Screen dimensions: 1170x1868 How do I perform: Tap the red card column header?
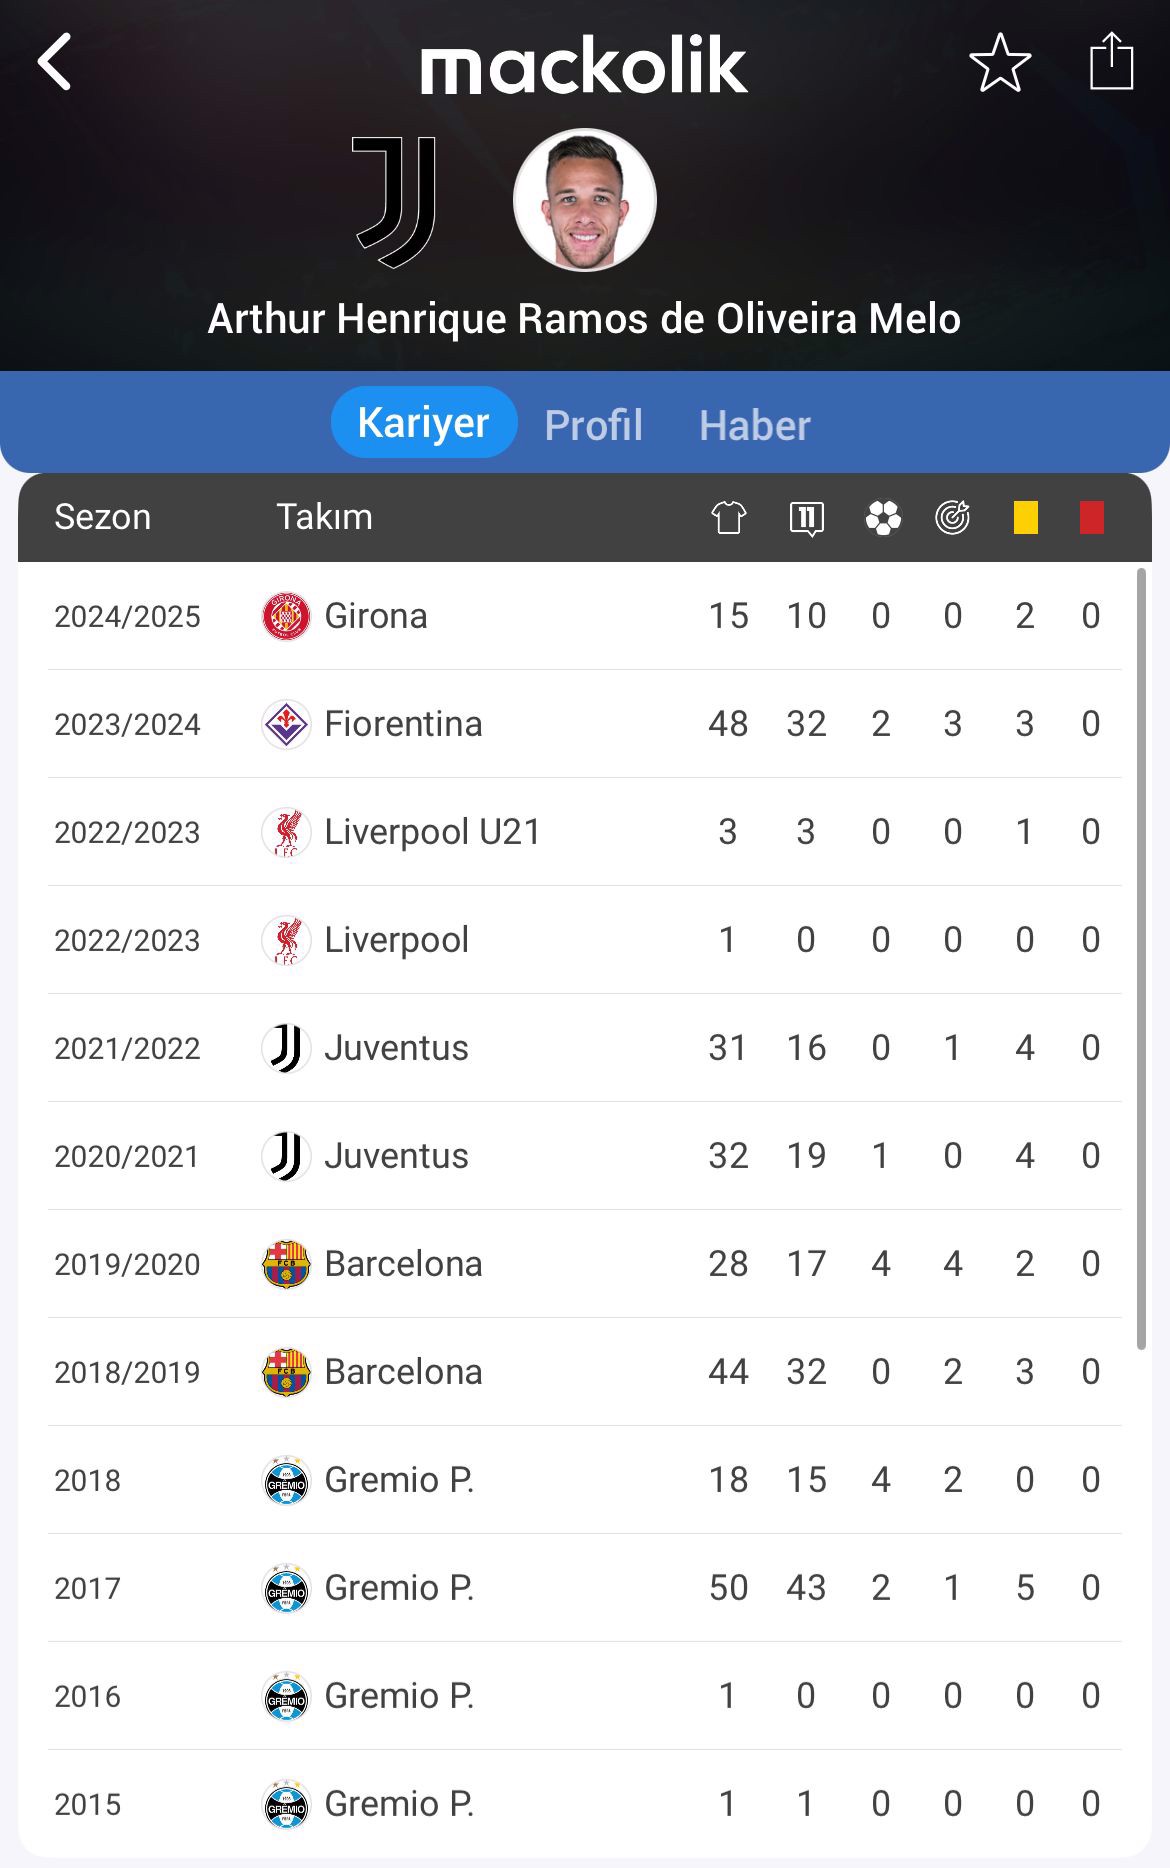[1091, 518]
